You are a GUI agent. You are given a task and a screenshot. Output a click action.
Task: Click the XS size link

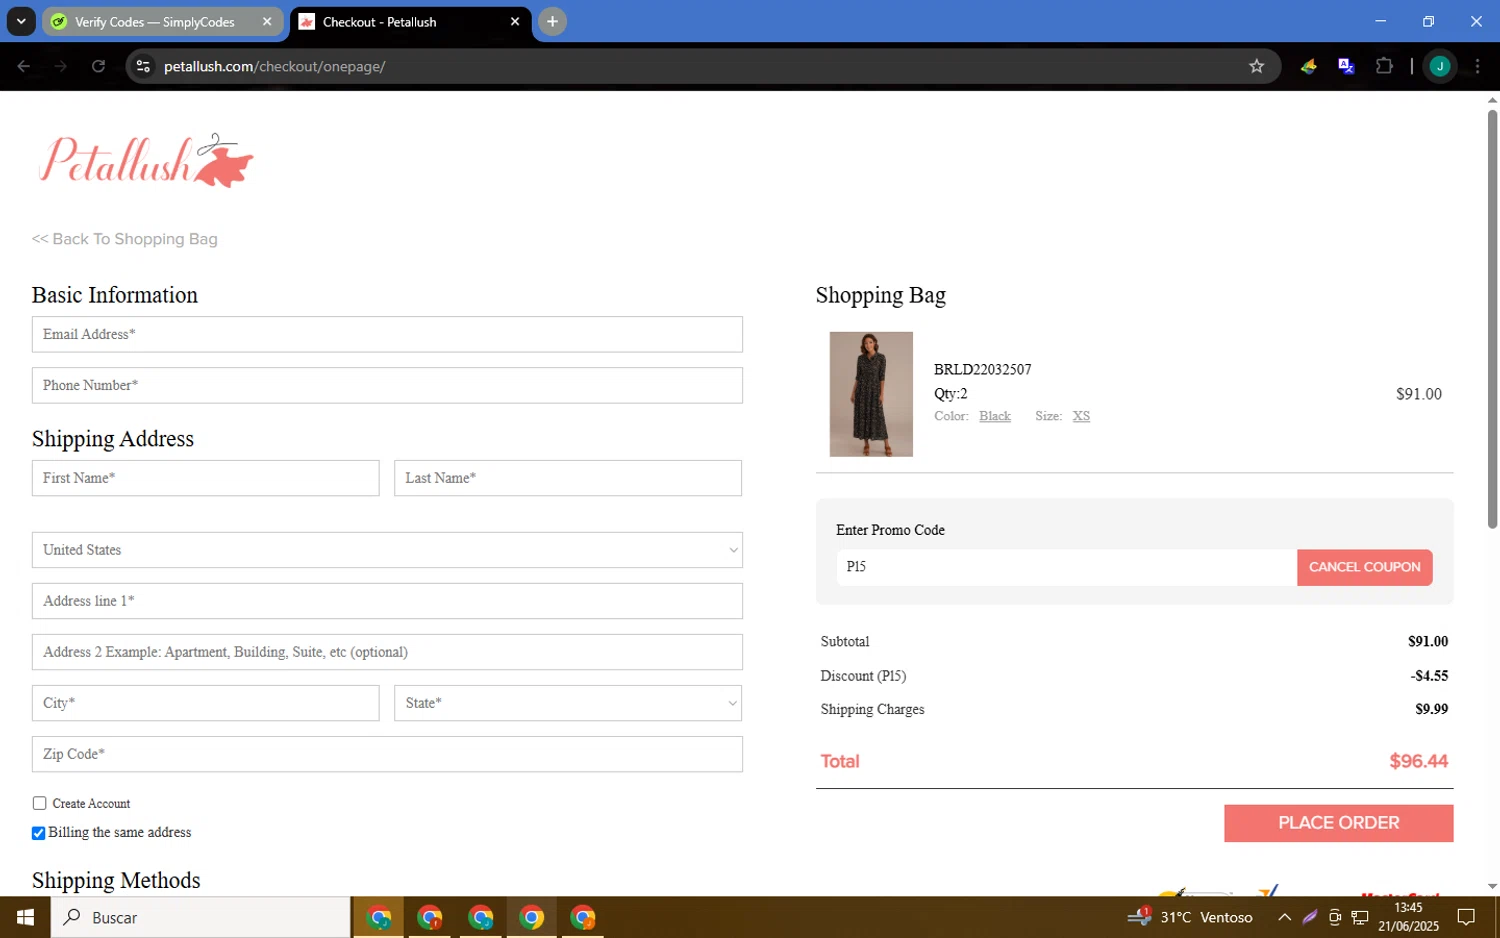[x=1081, y=416]
